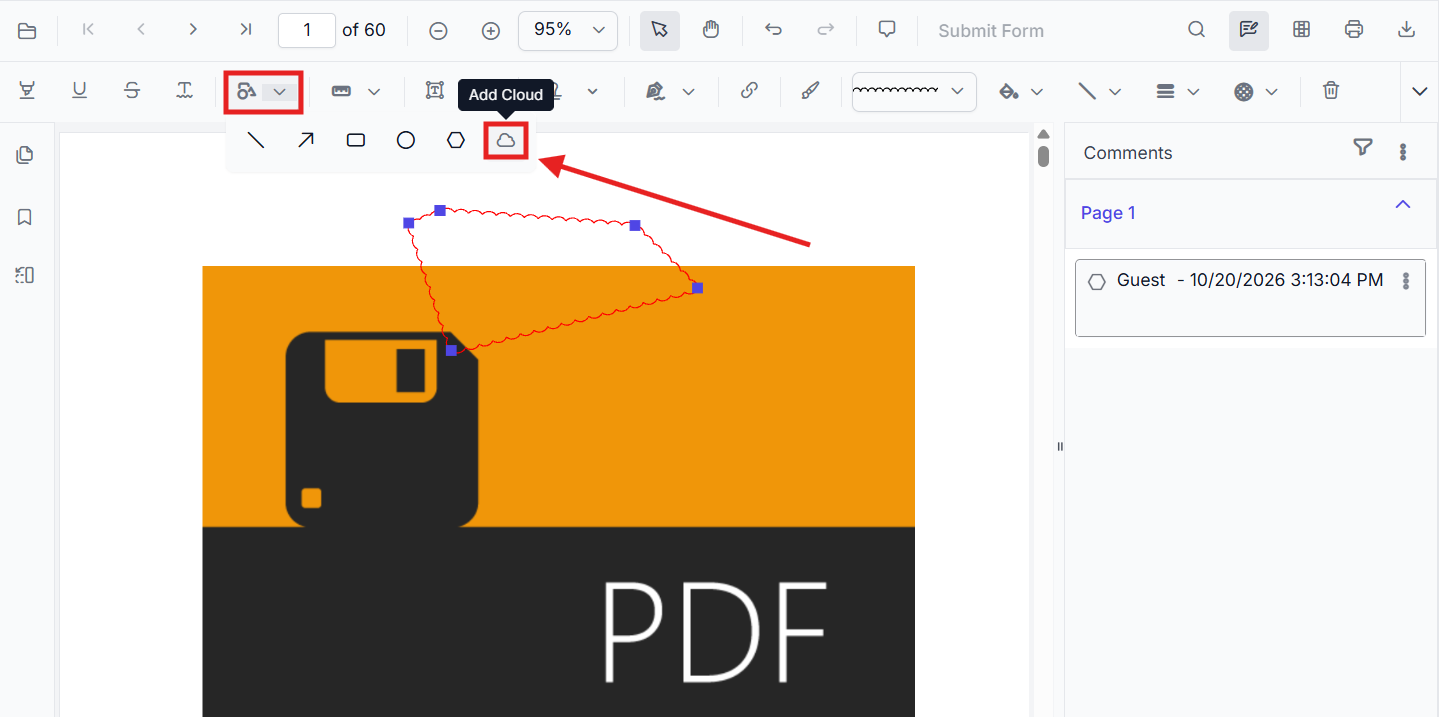Image resolution: width=1439 pixels, height=717 pixels.
Task: Select the free text box tool
Action: 435,91
